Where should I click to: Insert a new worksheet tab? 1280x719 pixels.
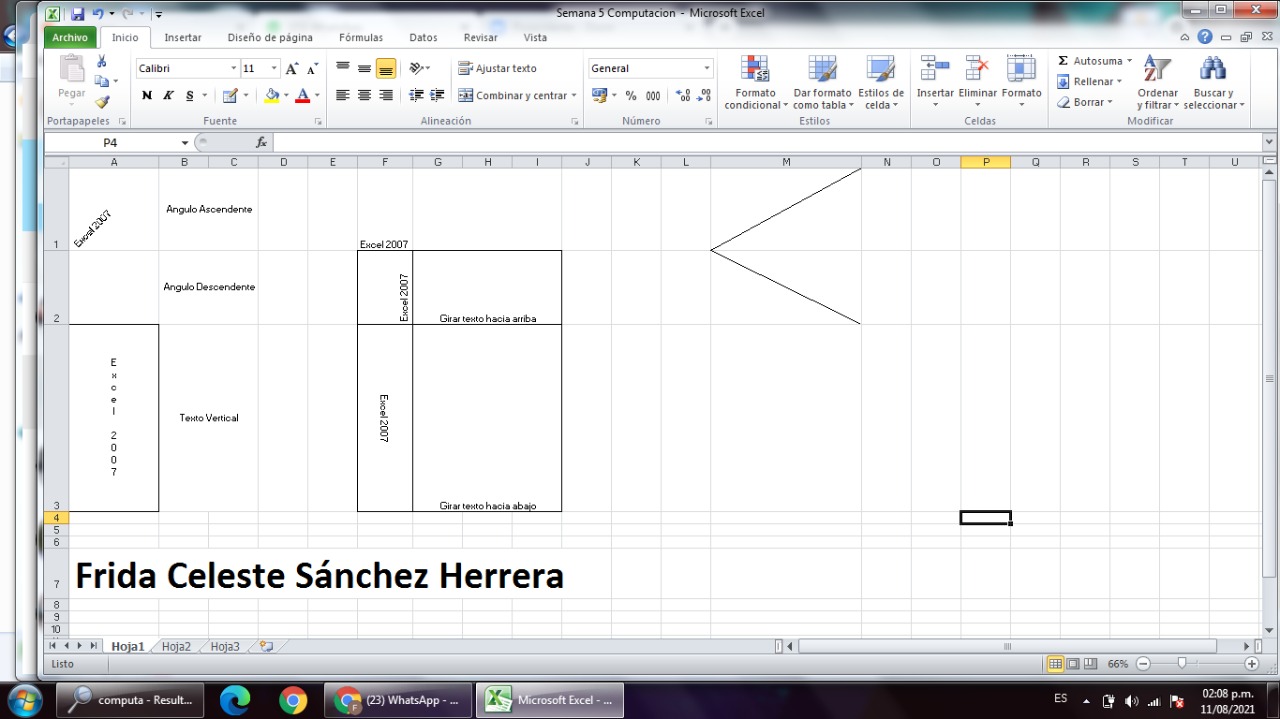point(266,647)
